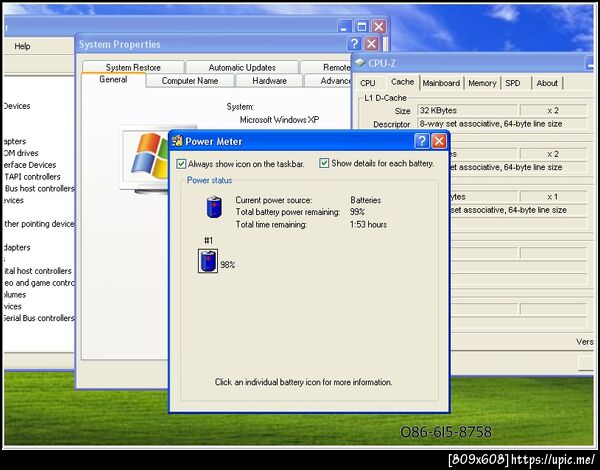
Task: Click the background window's maximize button
Action: tap(362, 27)
